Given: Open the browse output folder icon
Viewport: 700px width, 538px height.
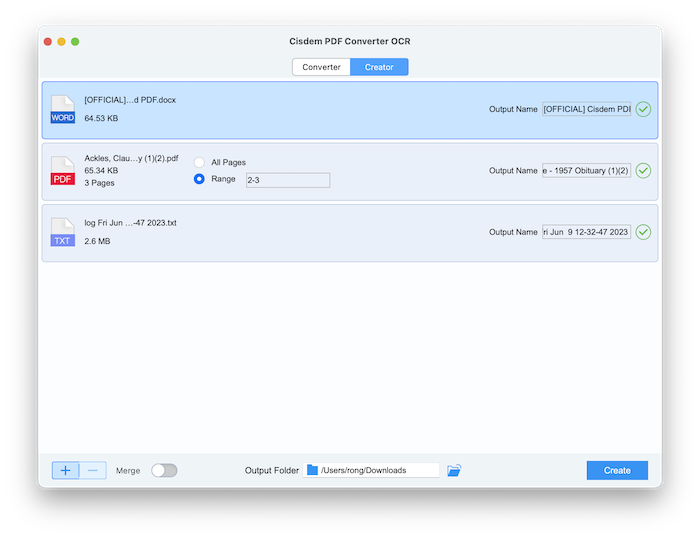Looking at the screenshot, I should pos(454,470).
